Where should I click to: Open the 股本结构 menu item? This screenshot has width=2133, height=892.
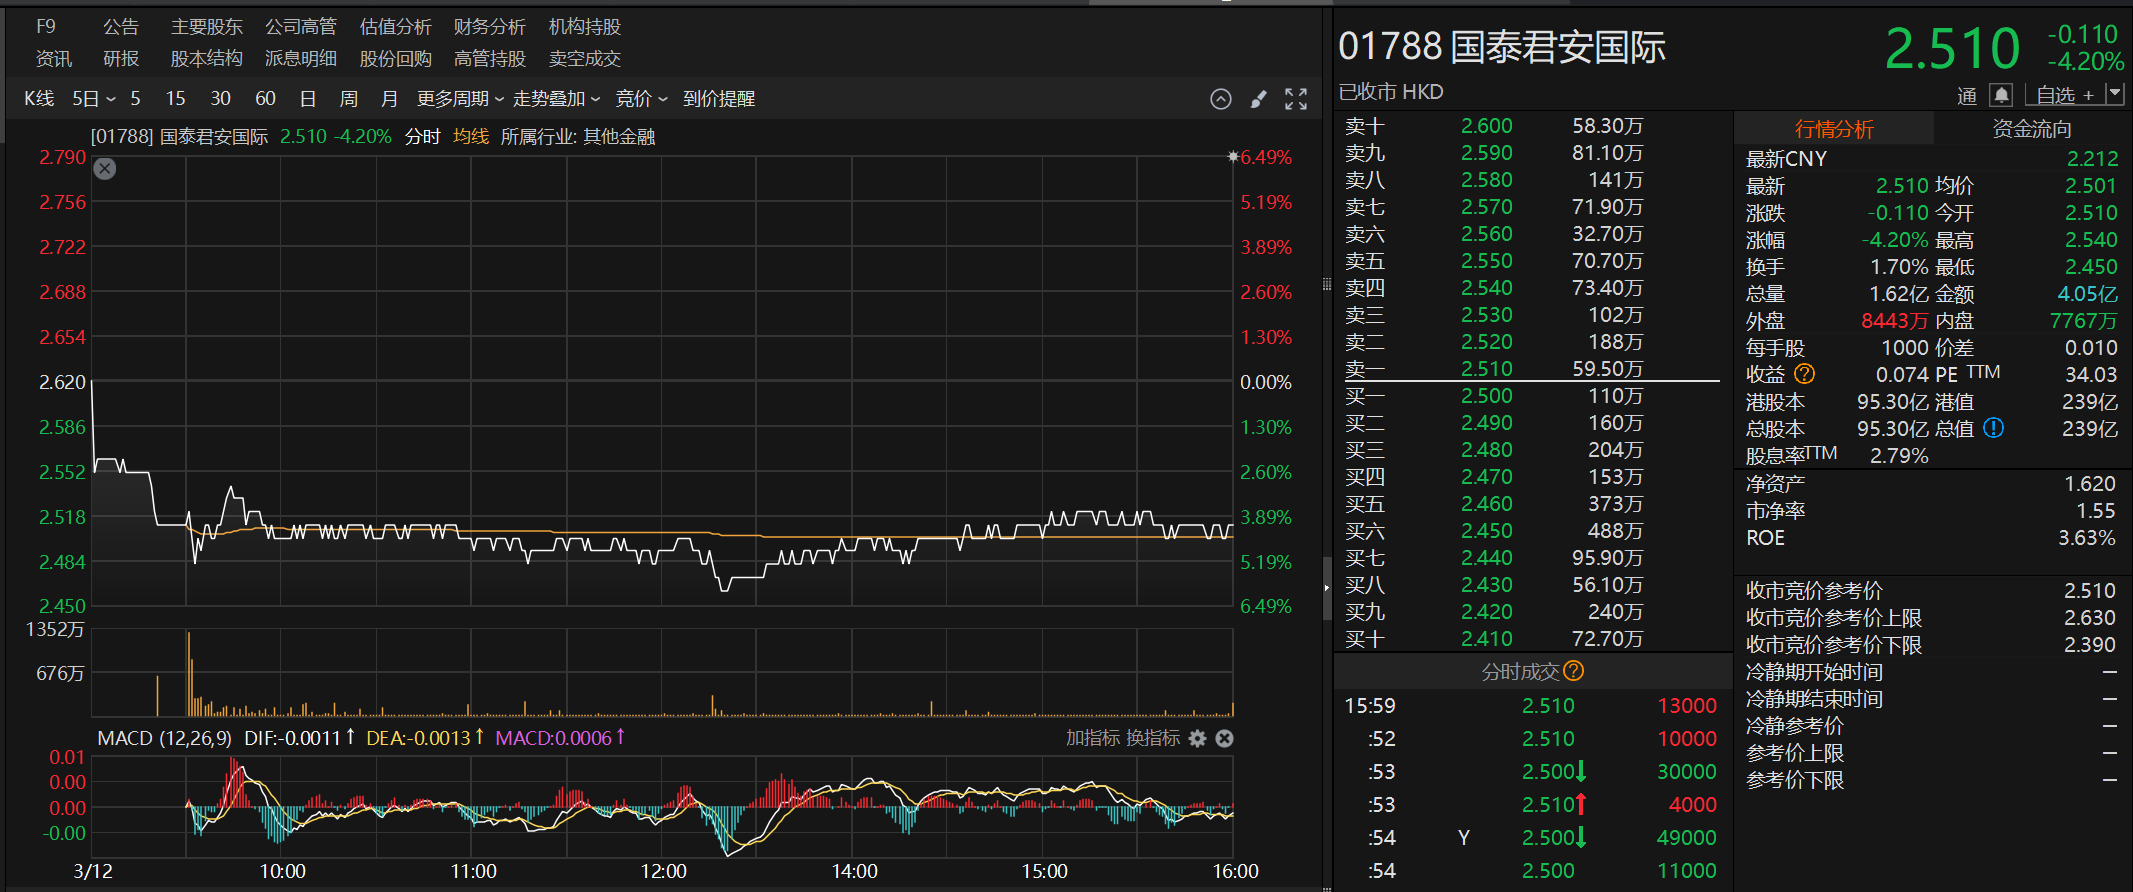click(207, 59)
